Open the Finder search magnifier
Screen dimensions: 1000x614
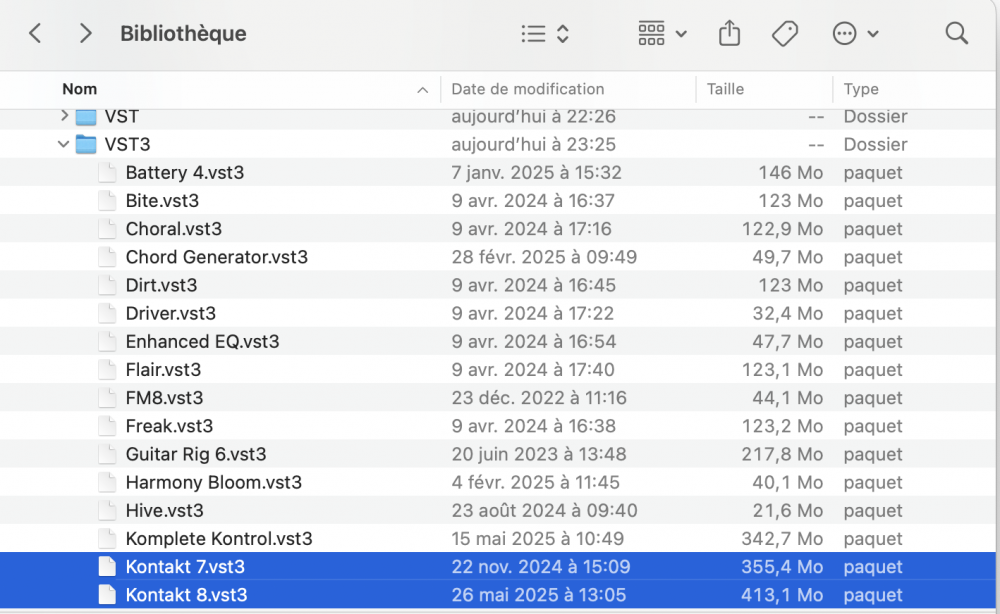click(x=957, y=33)
